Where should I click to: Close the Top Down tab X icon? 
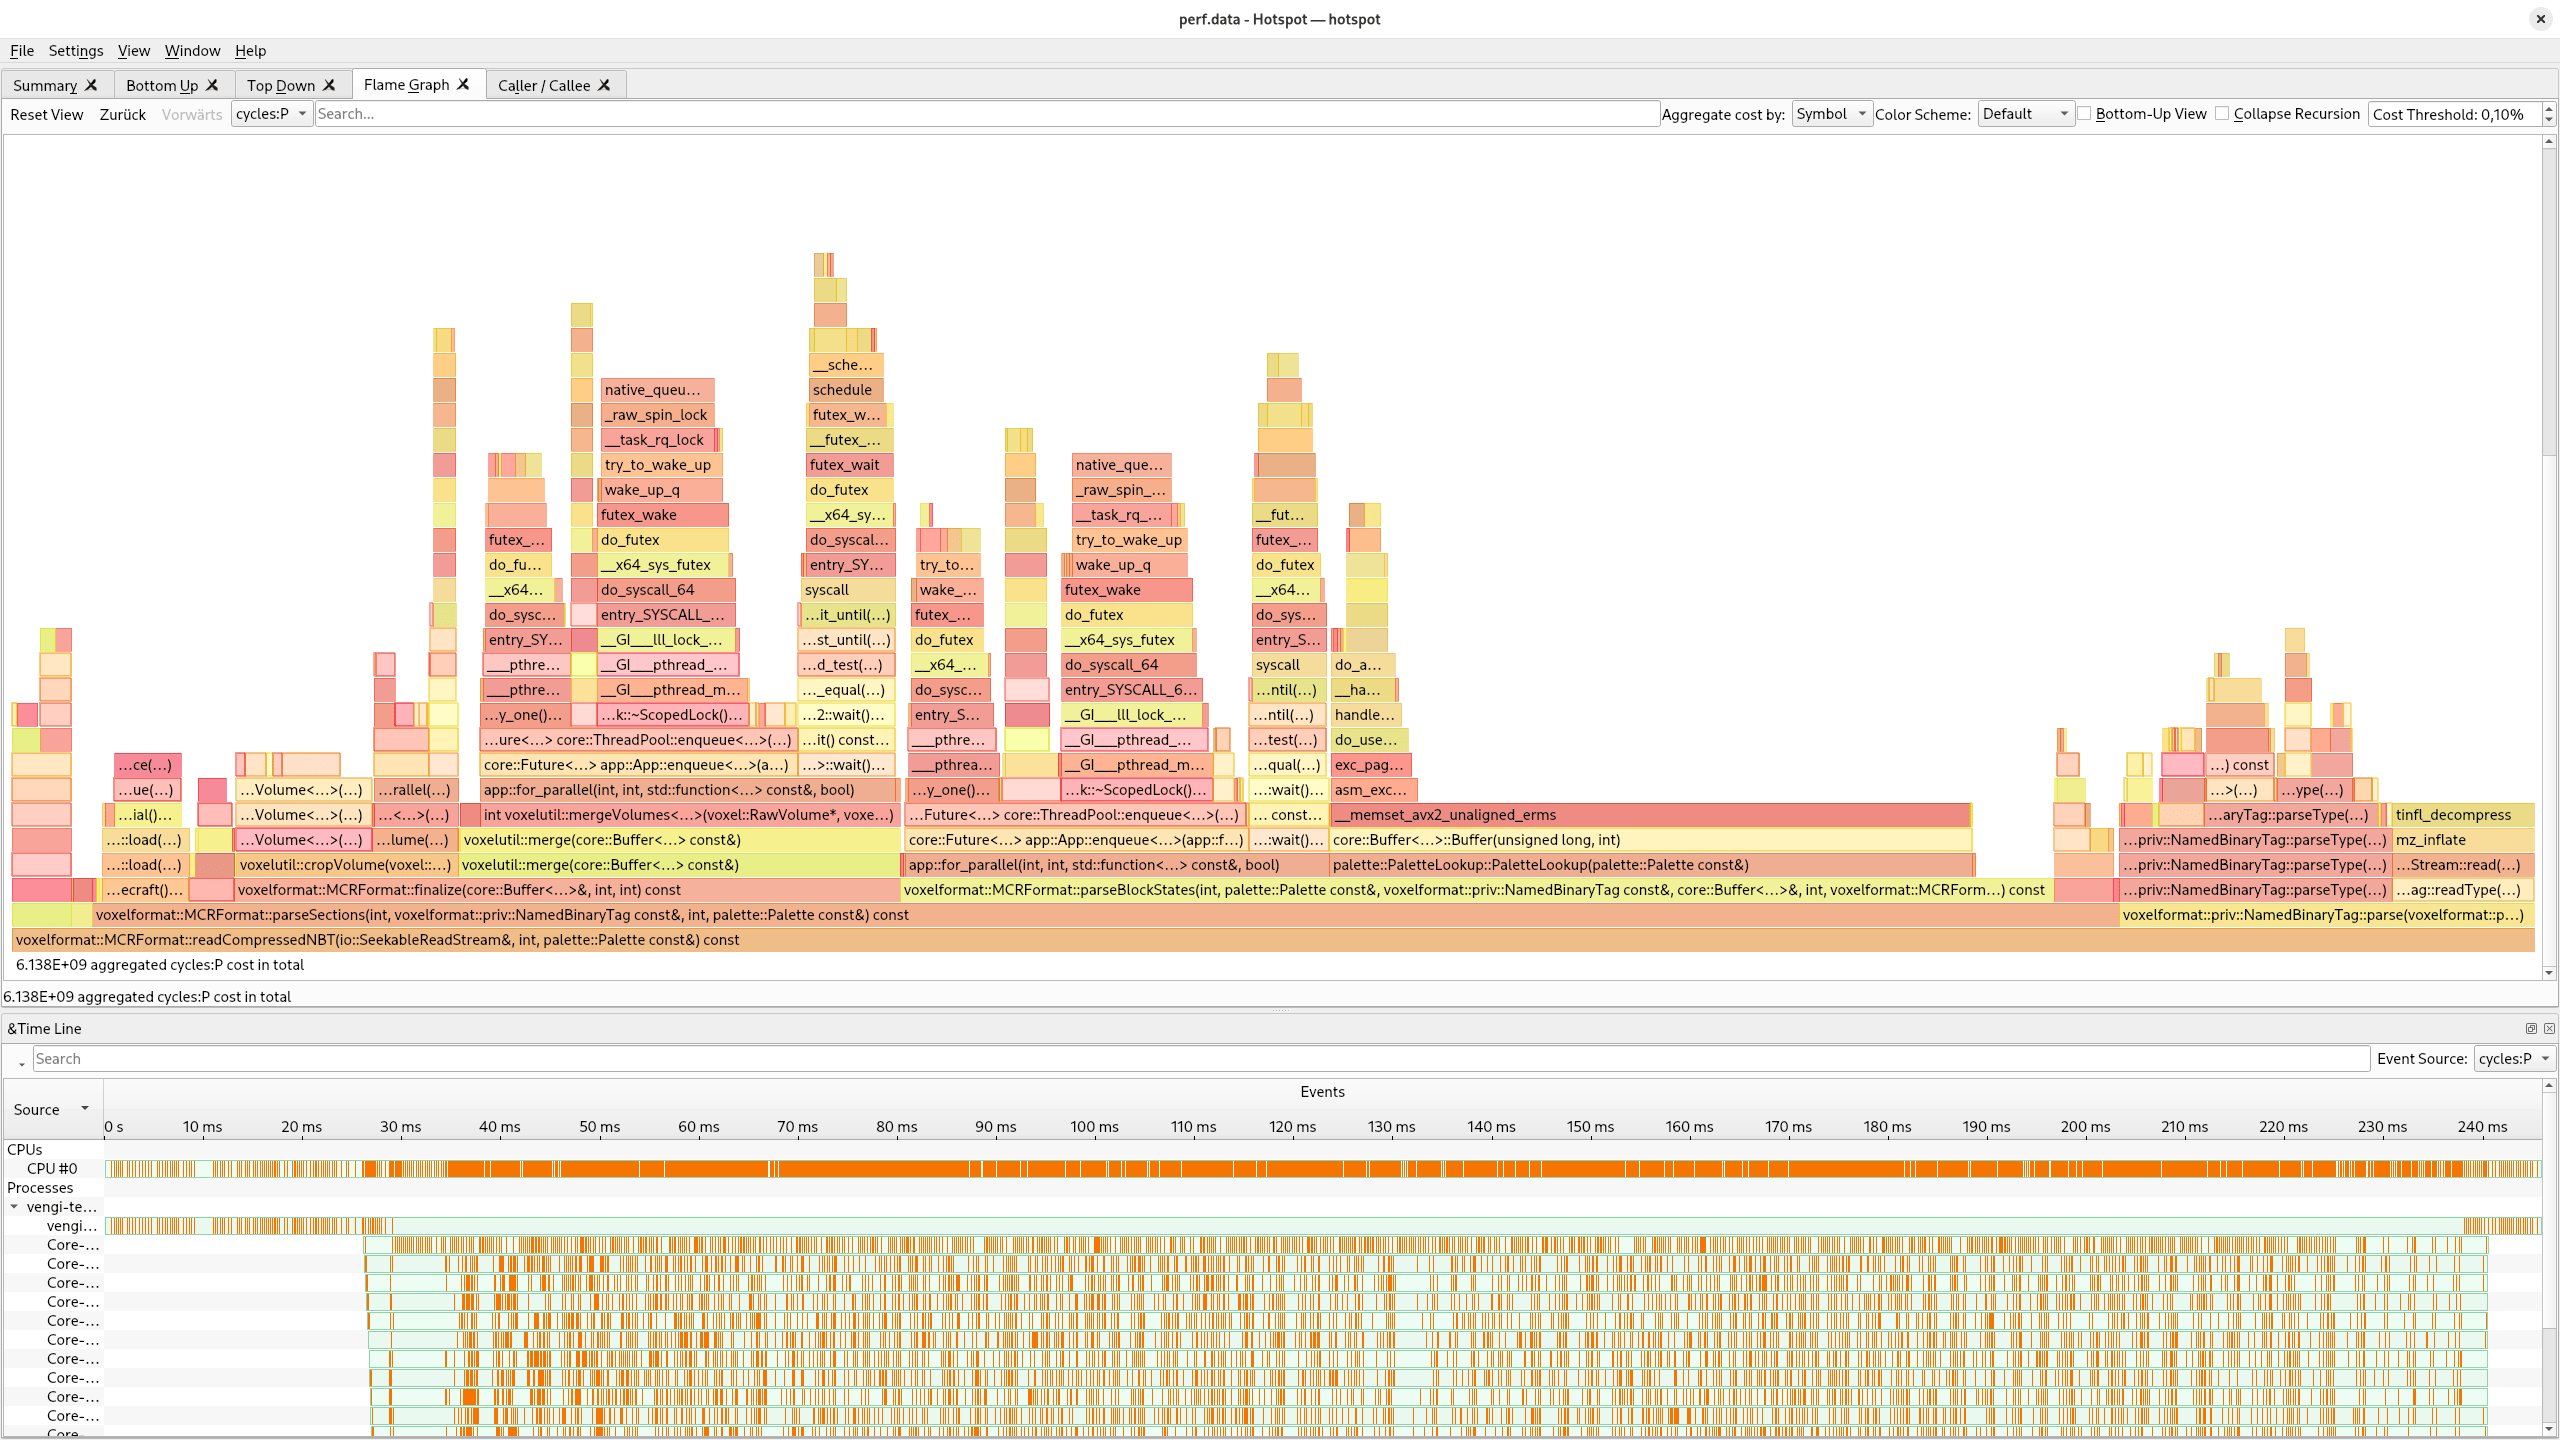pos(329,85)
